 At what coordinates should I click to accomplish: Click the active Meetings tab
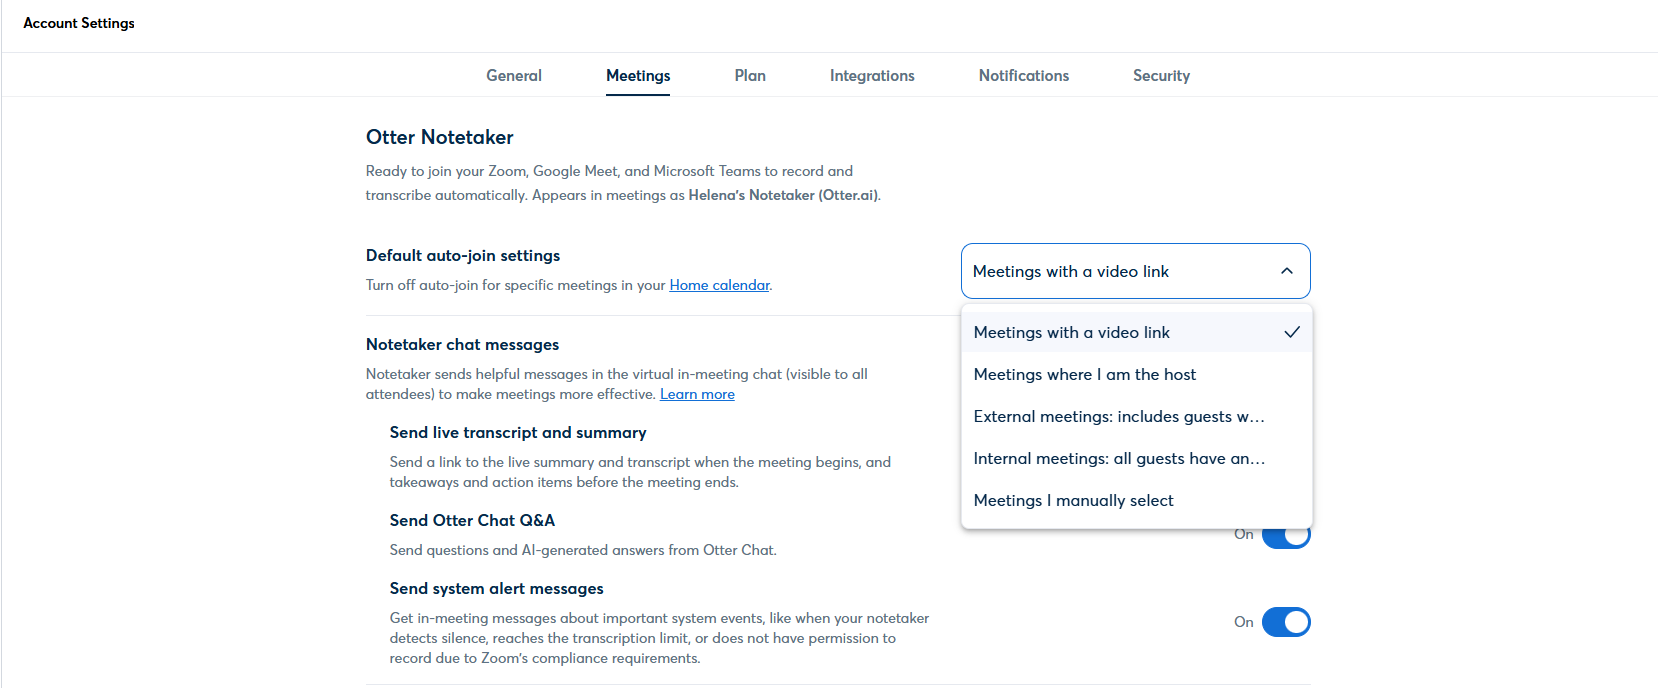pyautogui.click(x=637, y=76)
